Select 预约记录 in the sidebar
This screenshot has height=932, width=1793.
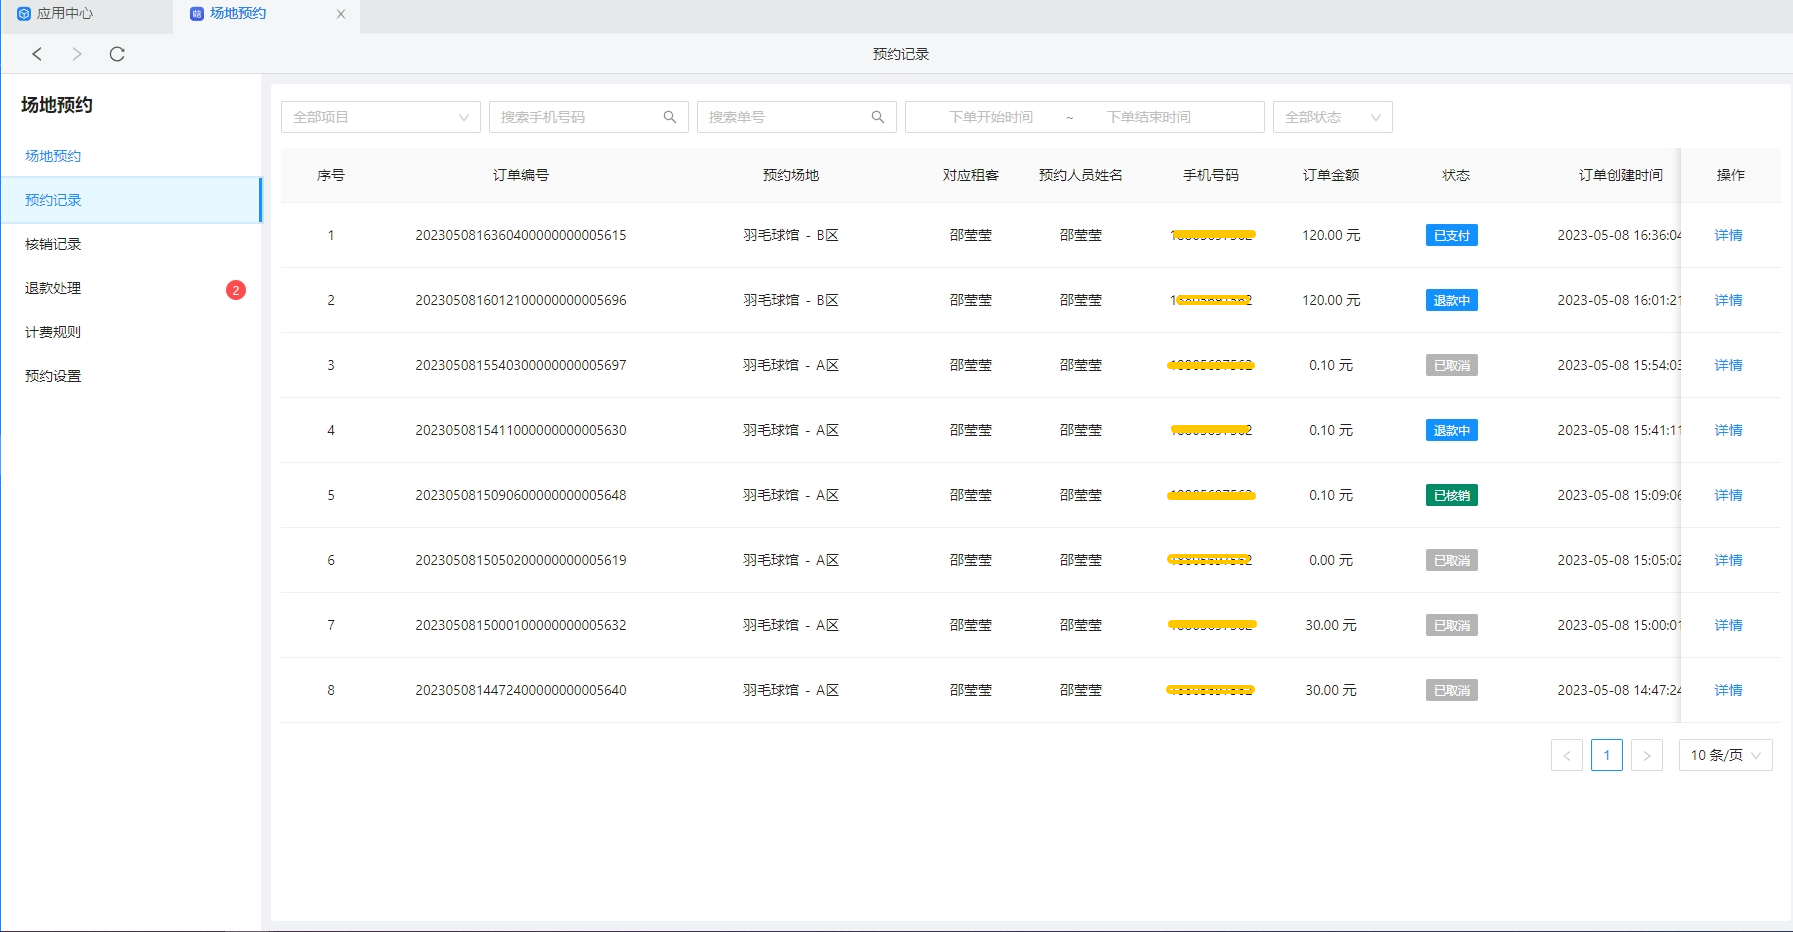click(131, 200)
